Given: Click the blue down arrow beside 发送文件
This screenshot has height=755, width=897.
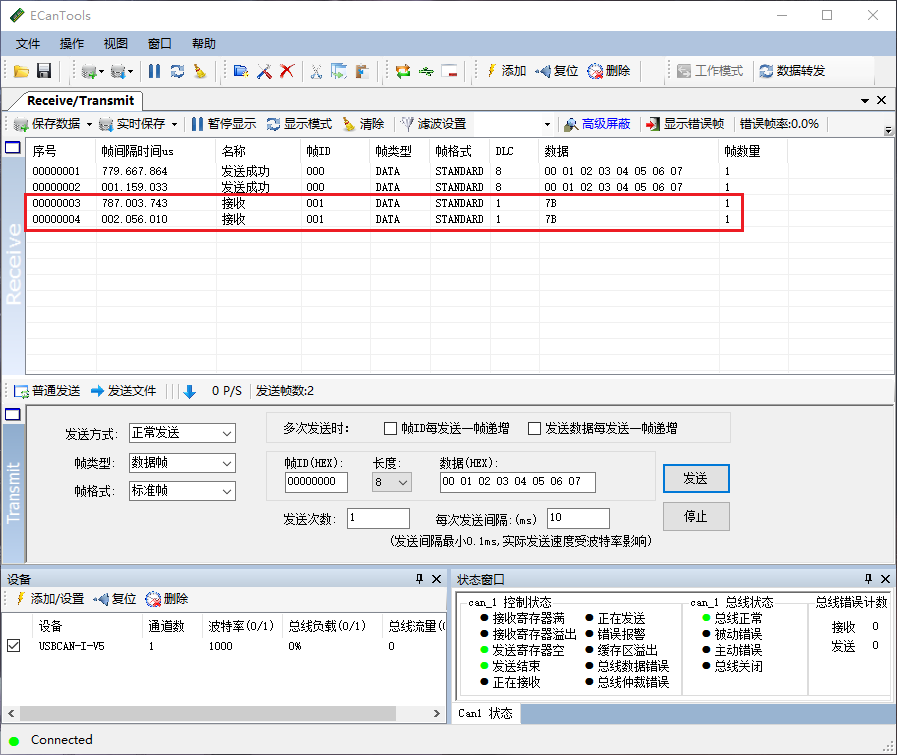Looking at the screenshot, I should click(x=190, y=391).
